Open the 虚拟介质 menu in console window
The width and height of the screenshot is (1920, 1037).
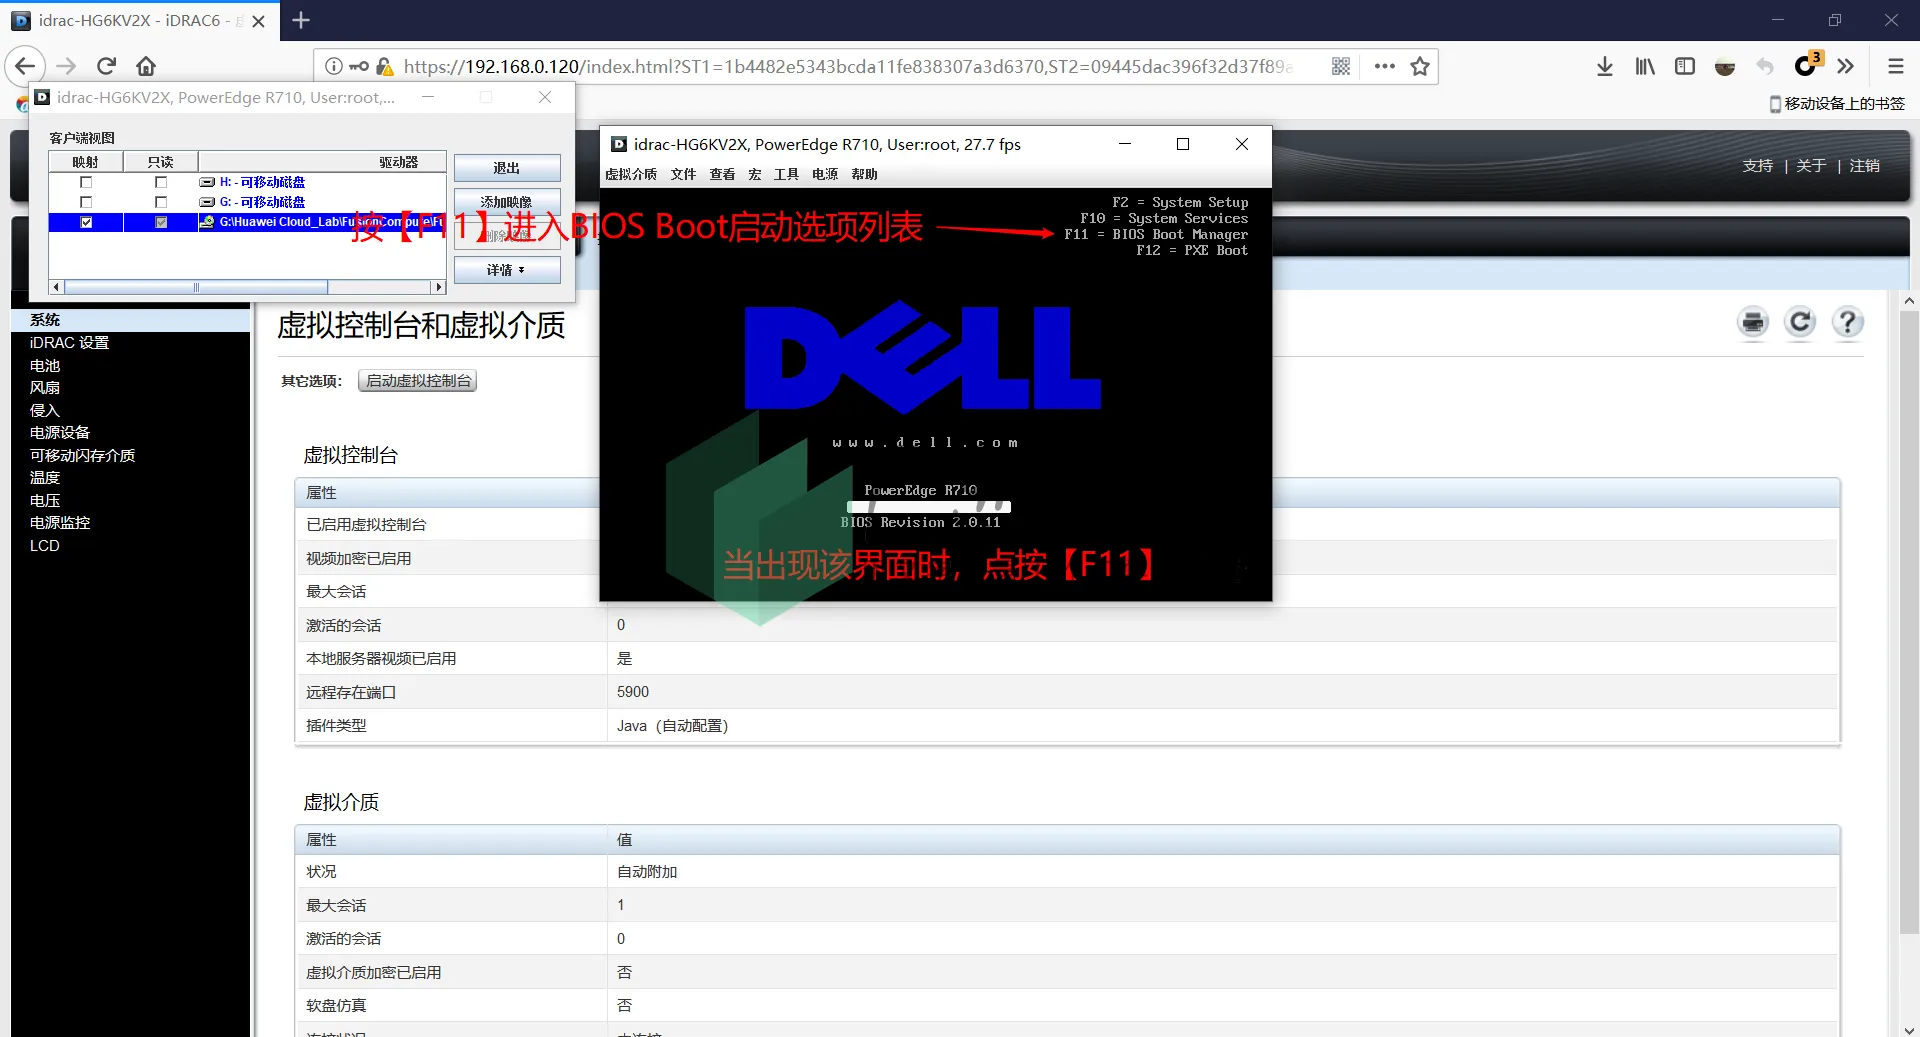tap(631, 174)
